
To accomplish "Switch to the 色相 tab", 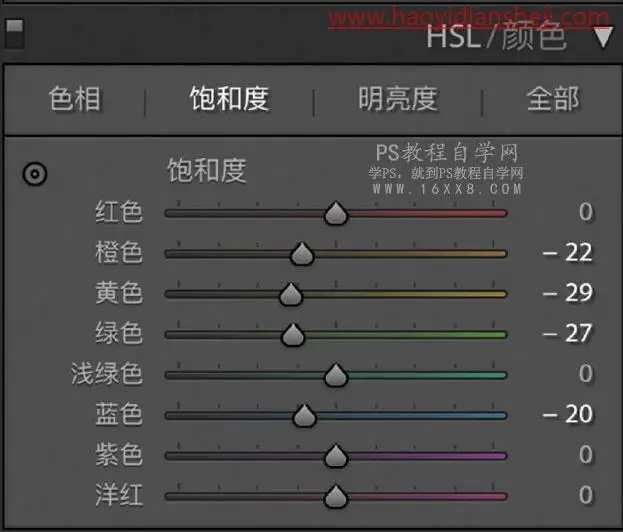I will (75, 99).
